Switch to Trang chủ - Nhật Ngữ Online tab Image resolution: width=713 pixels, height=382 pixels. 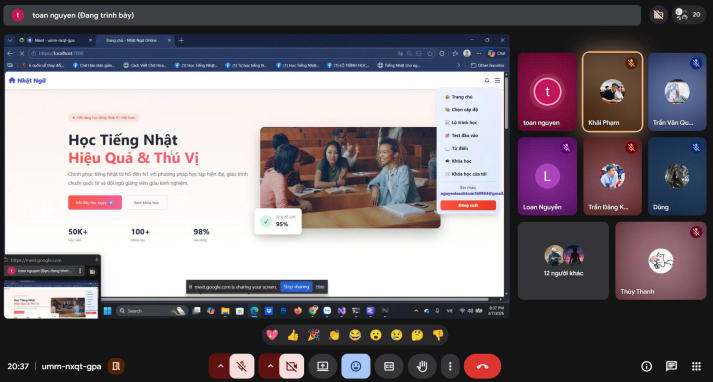click(x=135, y=40)
